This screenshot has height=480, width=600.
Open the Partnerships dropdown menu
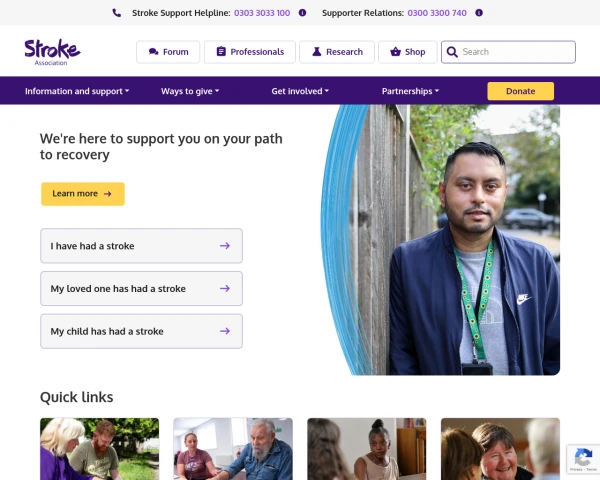pyautogui.click(x=410, y=91)
